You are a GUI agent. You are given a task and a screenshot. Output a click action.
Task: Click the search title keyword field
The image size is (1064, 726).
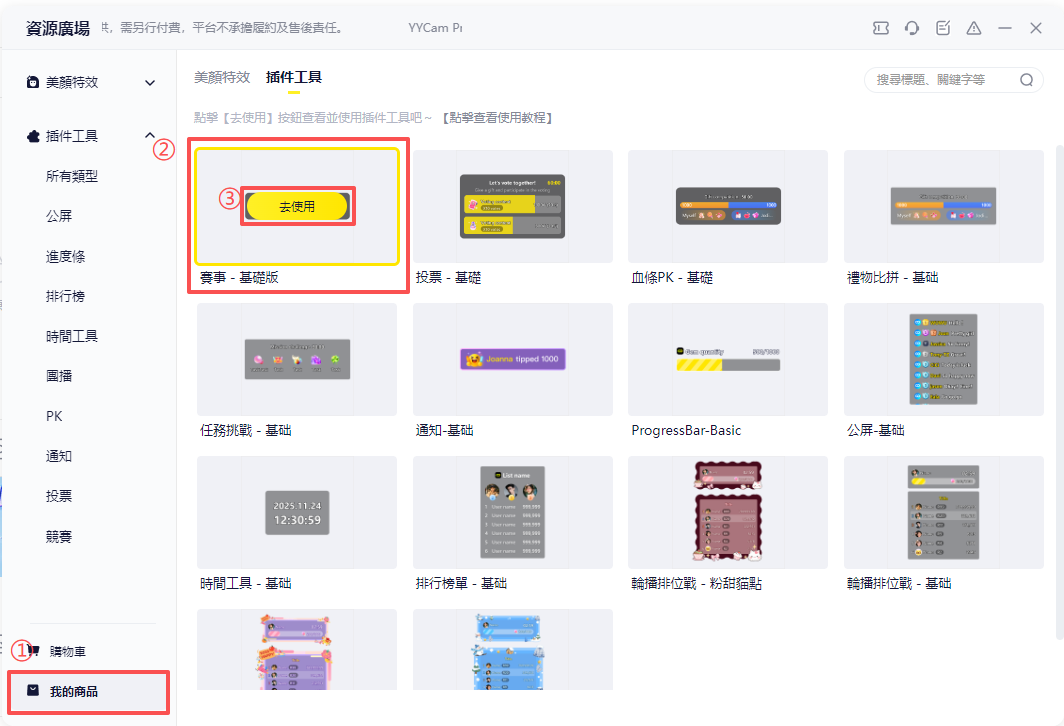[x=943, y=80]
